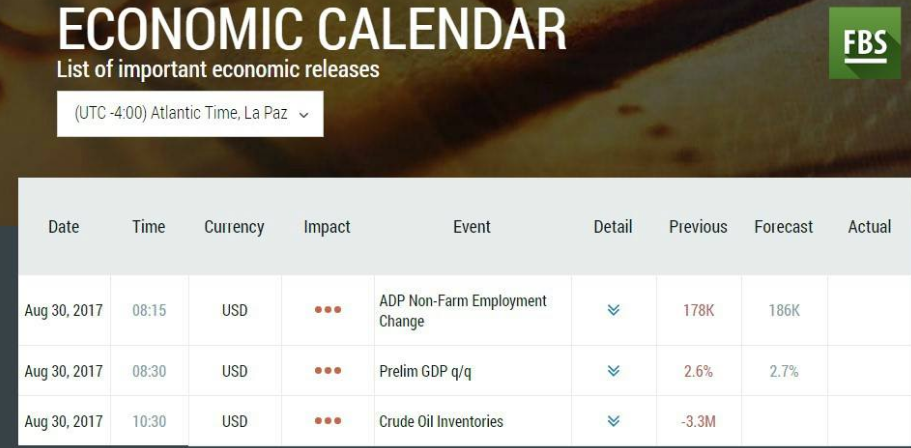
Task: Open the Crude Oil Inventories event
Action: click(441, 421)
